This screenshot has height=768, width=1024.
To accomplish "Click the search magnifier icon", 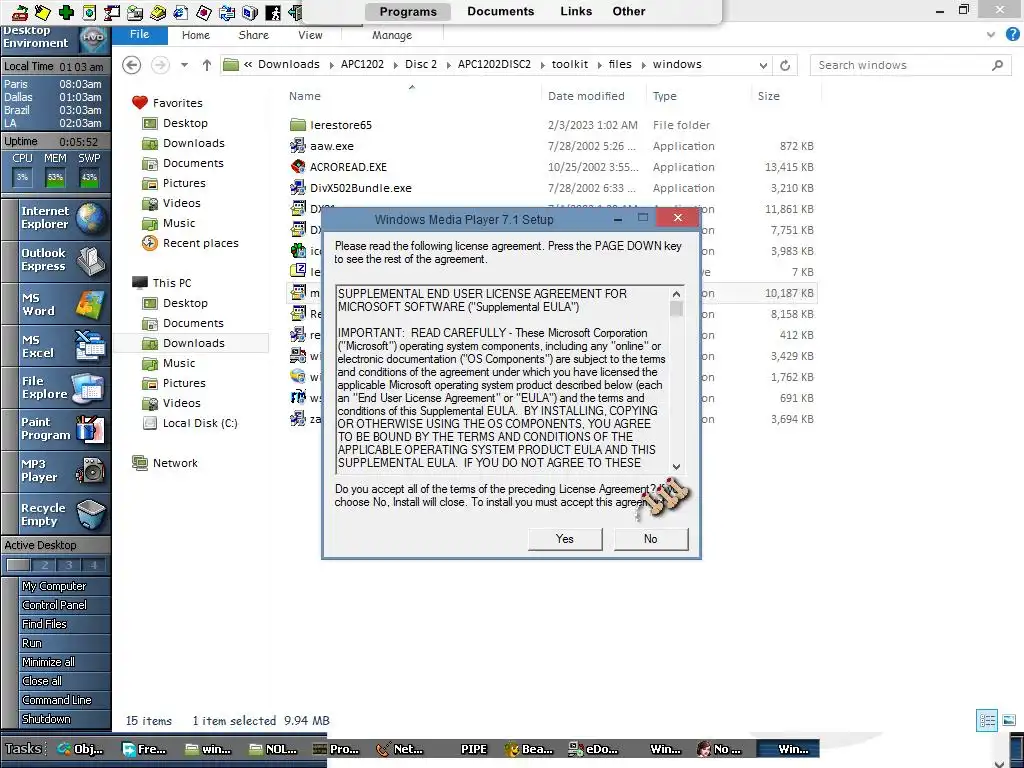I will (x=997, y=65).
